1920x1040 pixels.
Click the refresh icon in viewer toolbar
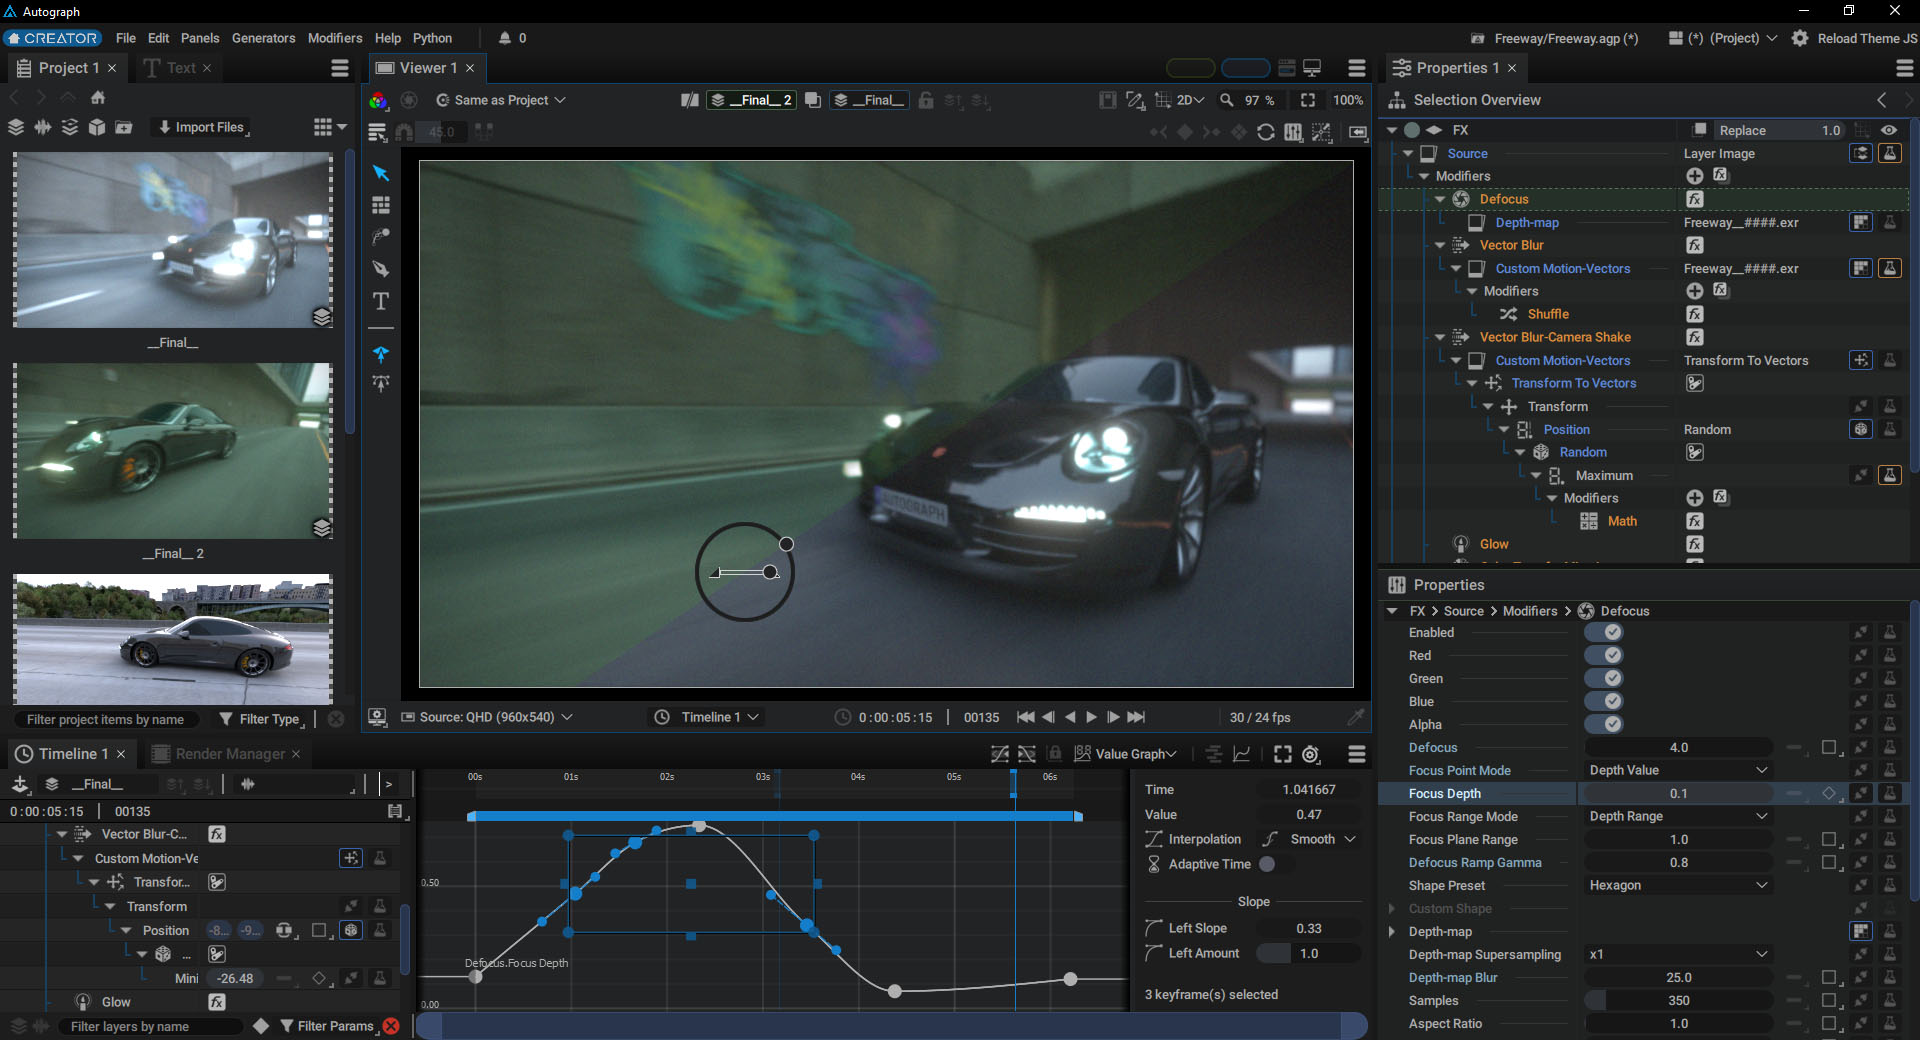tap(1265, 132)
